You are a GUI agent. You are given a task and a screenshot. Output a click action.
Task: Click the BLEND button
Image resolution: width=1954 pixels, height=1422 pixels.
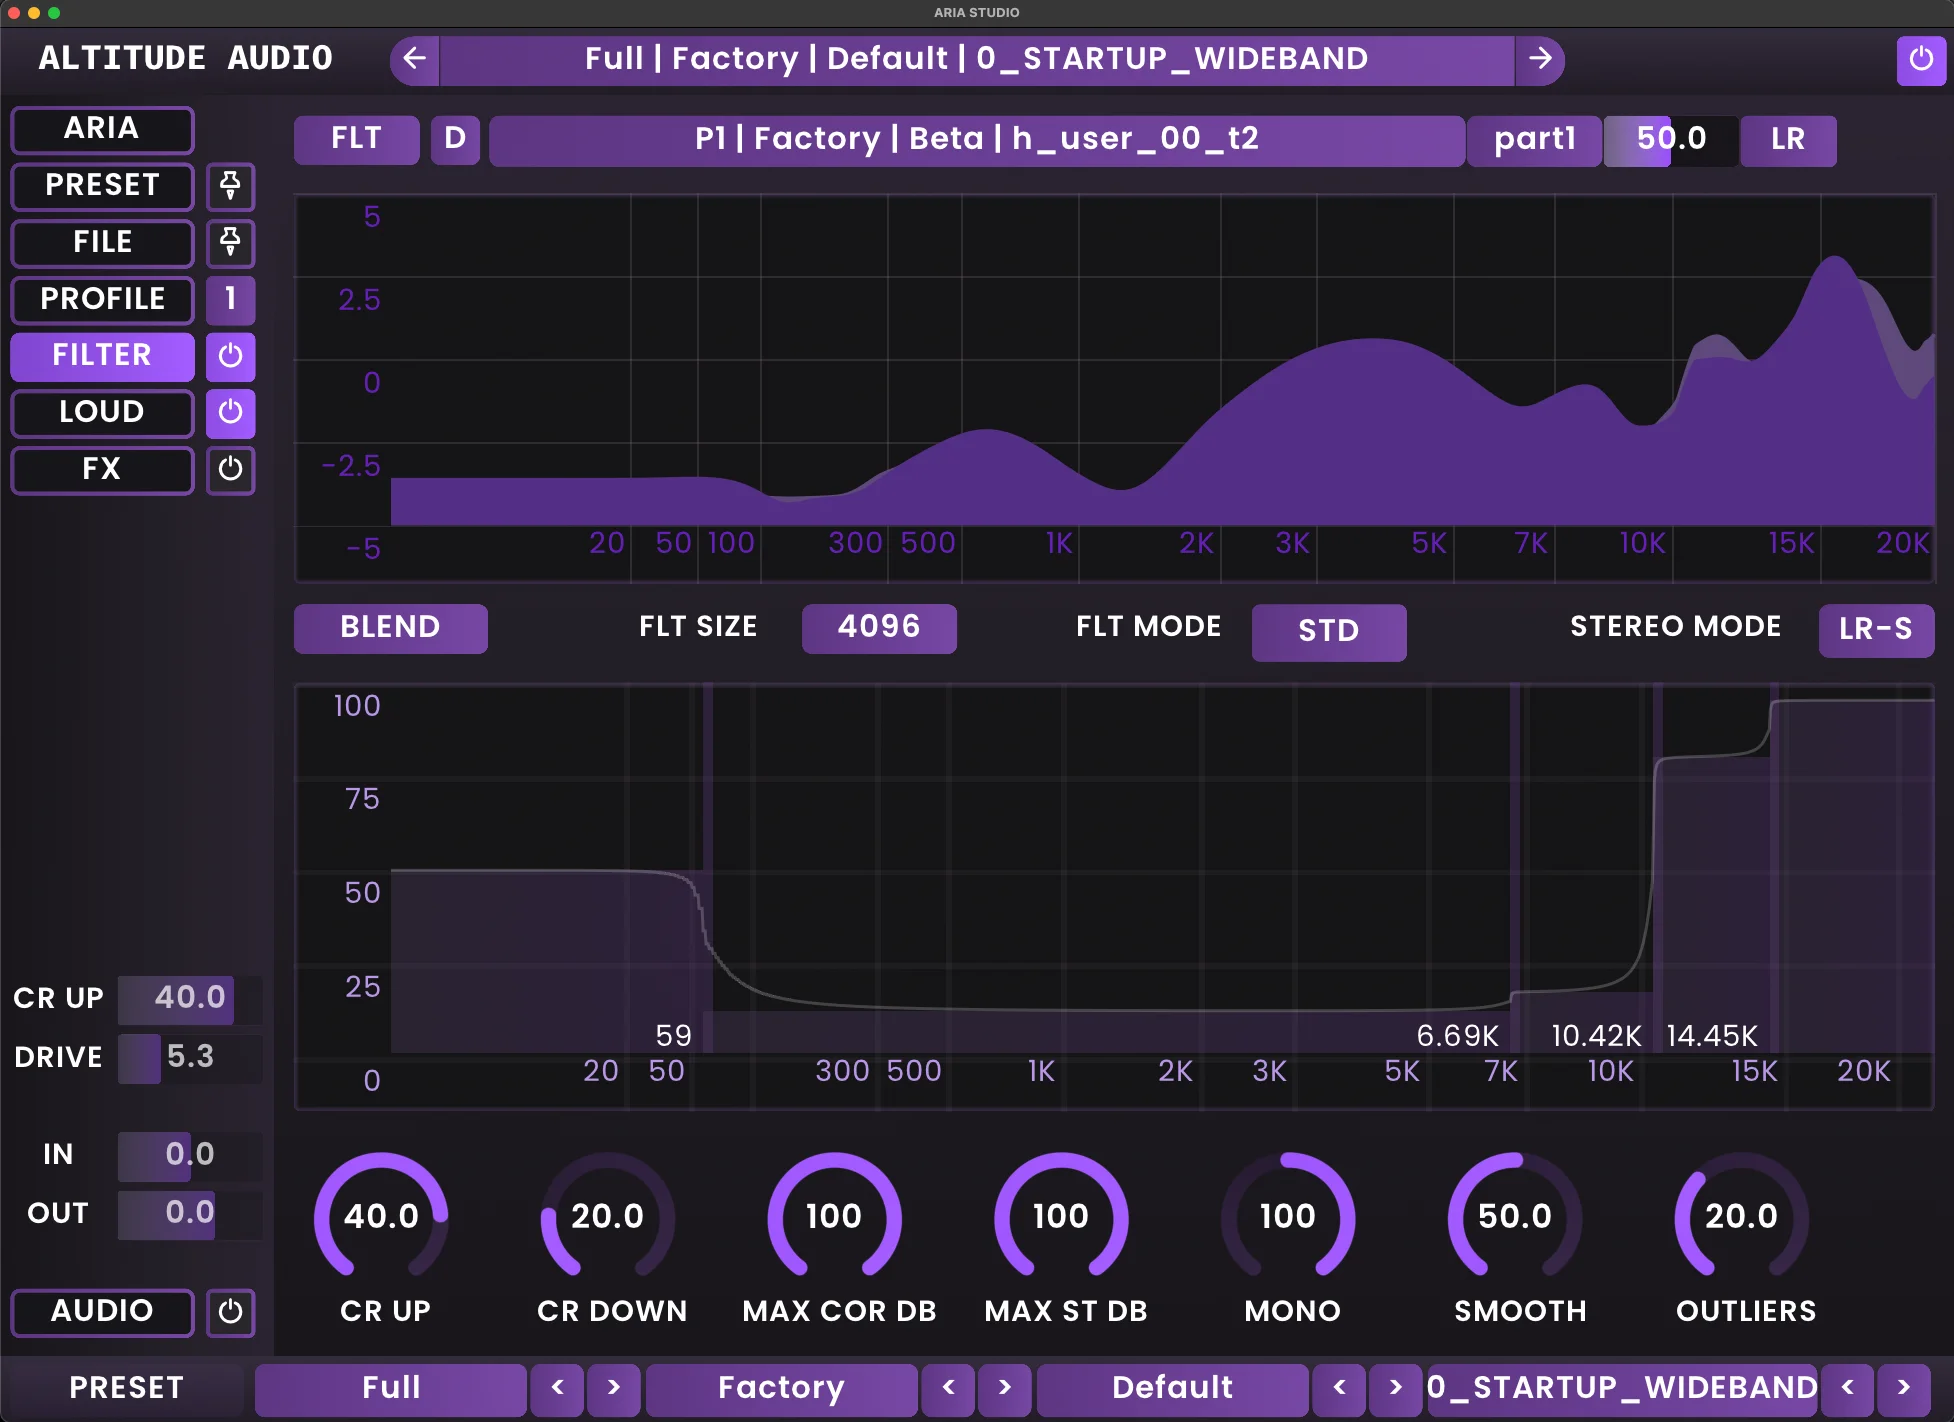click(390, 628)
